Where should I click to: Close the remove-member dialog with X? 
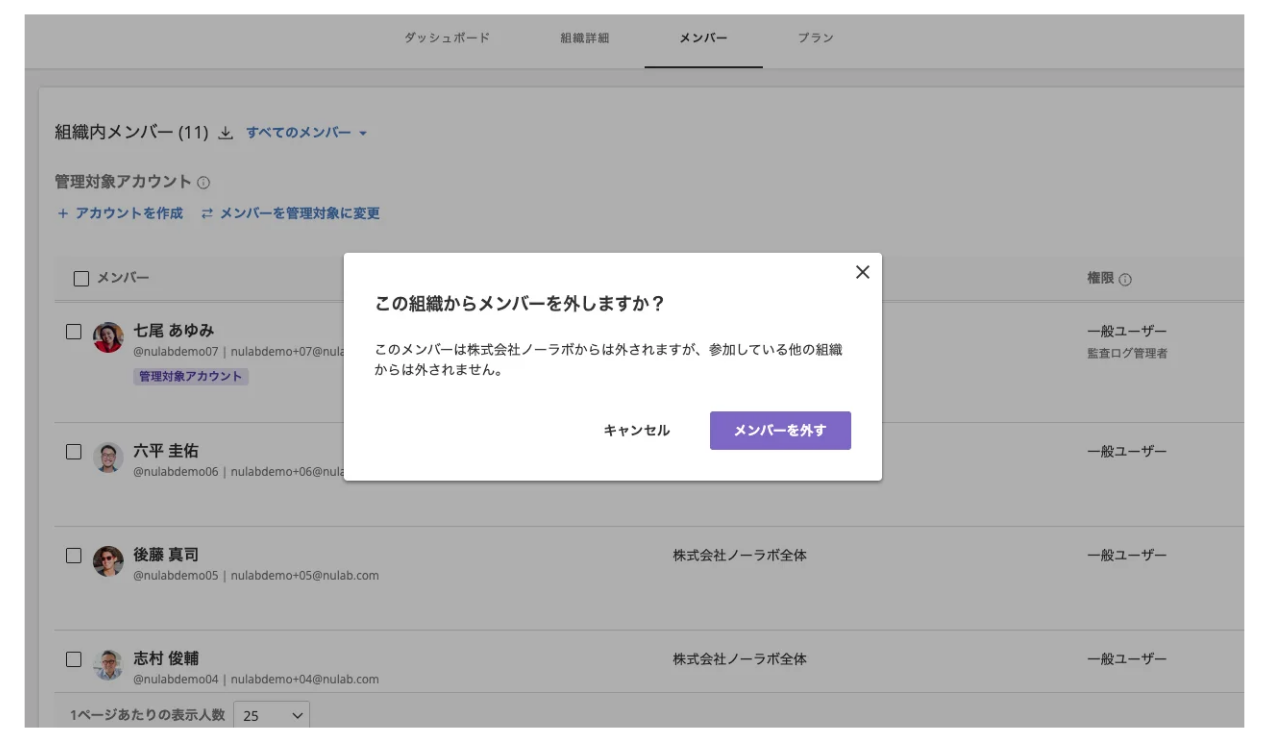click(863, 272)
